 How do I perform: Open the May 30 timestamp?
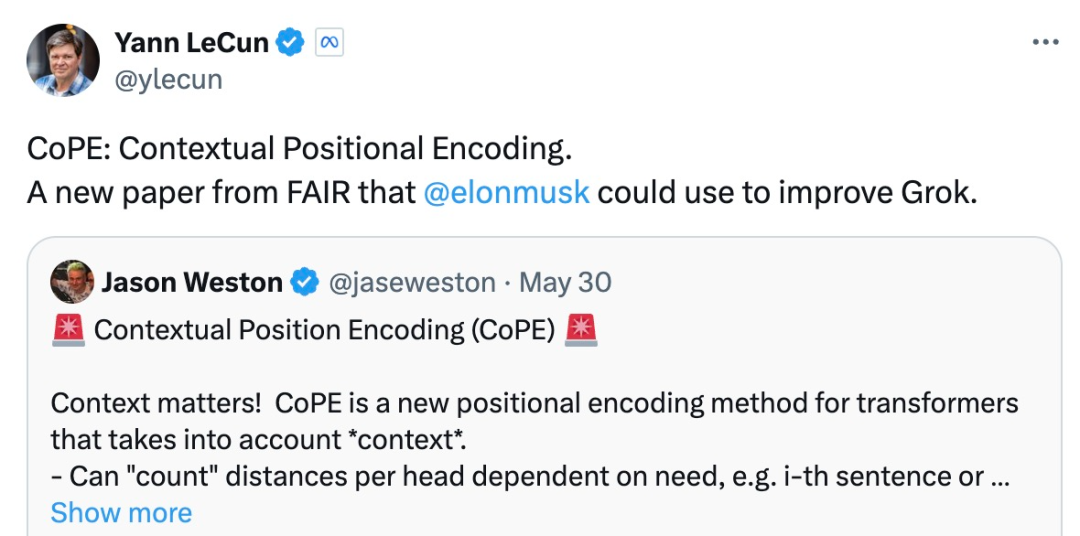point(565,282)
